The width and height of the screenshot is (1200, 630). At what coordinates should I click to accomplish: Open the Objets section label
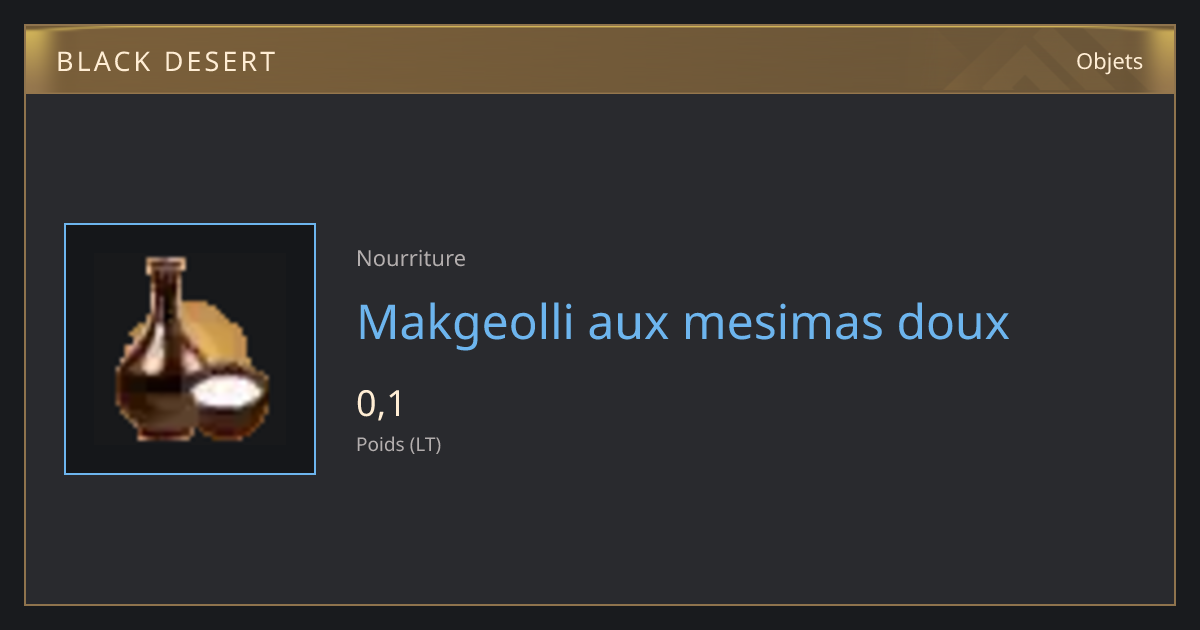click(1109, 61)
